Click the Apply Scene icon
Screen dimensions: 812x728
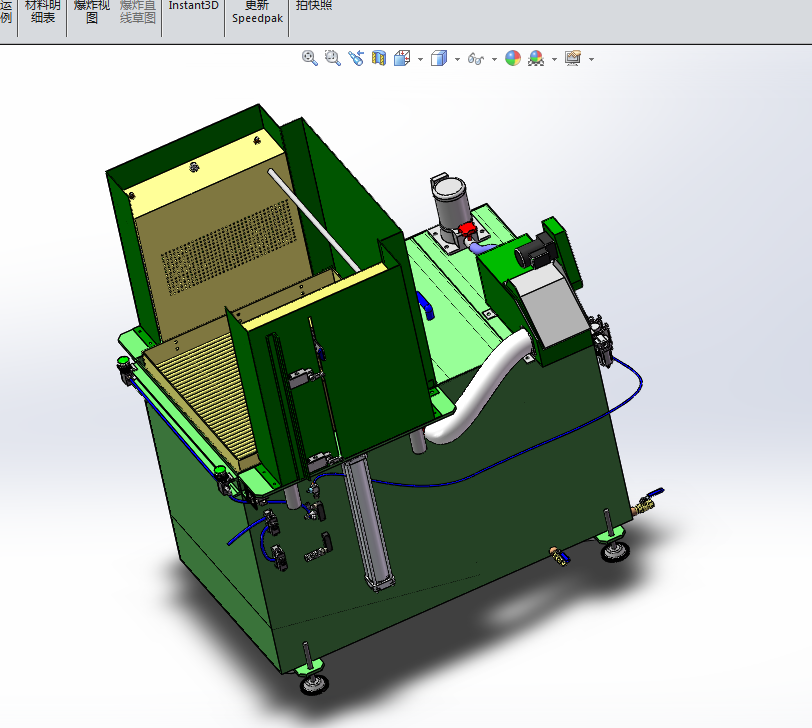536,58
